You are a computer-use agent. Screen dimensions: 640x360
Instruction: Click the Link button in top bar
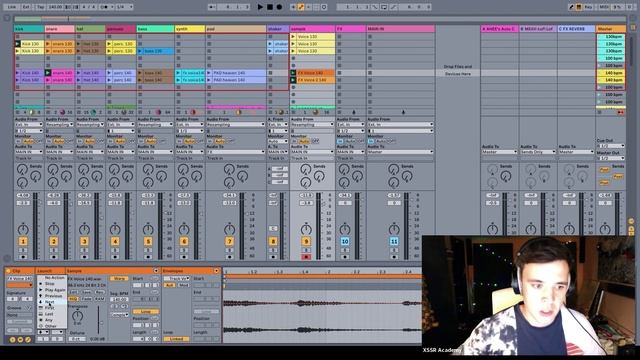pyautogui.click(x=12, y=7)
